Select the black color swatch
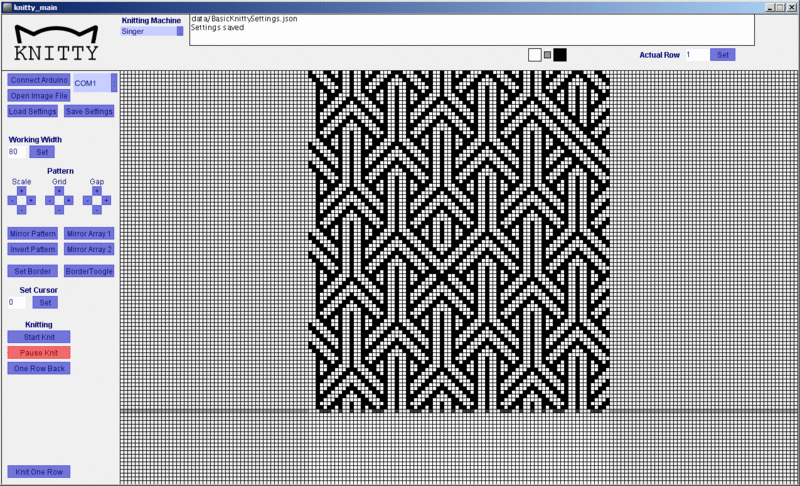800x486 pixels. 560,54
